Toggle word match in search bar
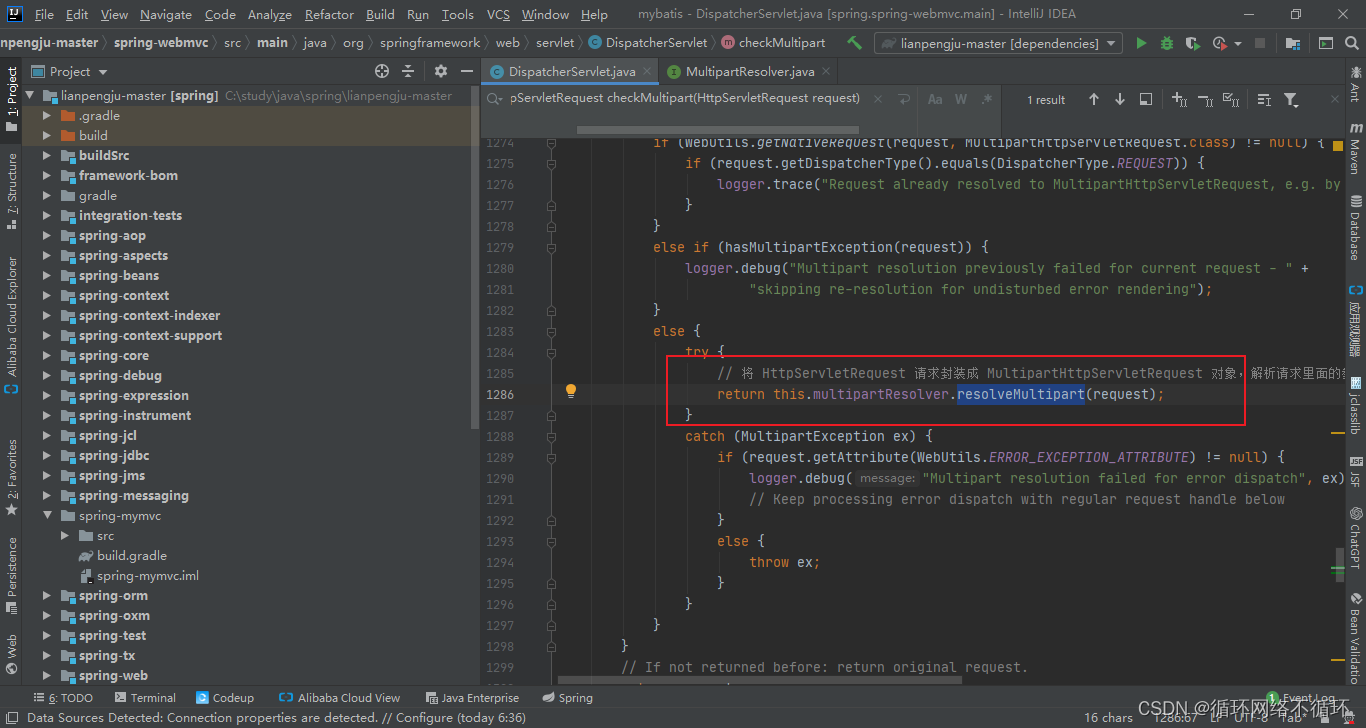This screenshot has height=728, width=1366. click(x=960, y=99)
